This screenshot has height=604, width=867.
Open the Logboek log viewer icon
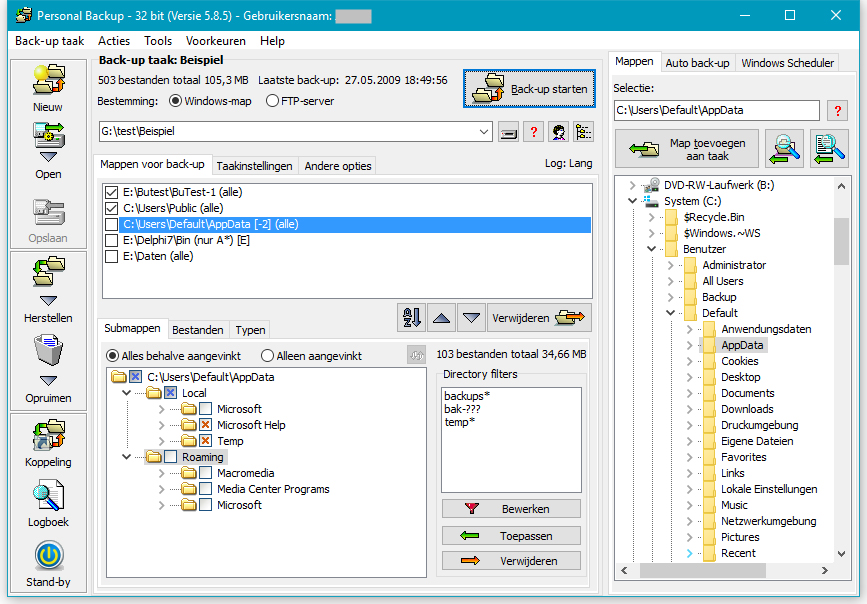click(x=48, y=496)
